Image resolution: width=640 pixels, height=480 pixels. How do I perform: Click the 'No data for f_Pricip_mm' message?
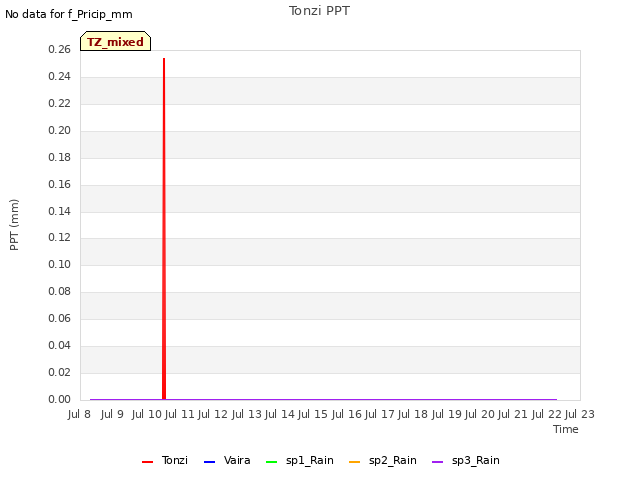point(69,14)
